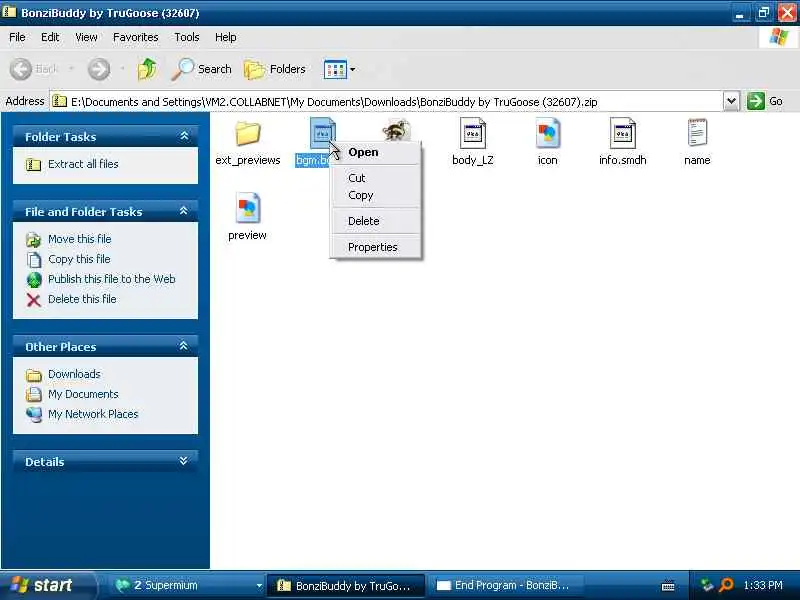Click the orange magnifier tray icon
The image size is (800, 600).
point(726,585)
